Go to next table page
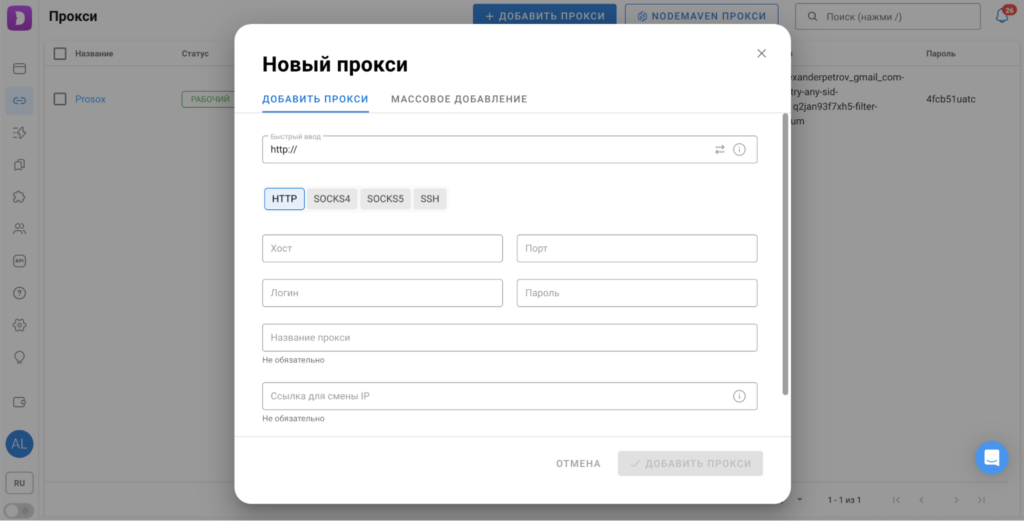The height and width of the screenshot is (521, 1024). point(956,499)
